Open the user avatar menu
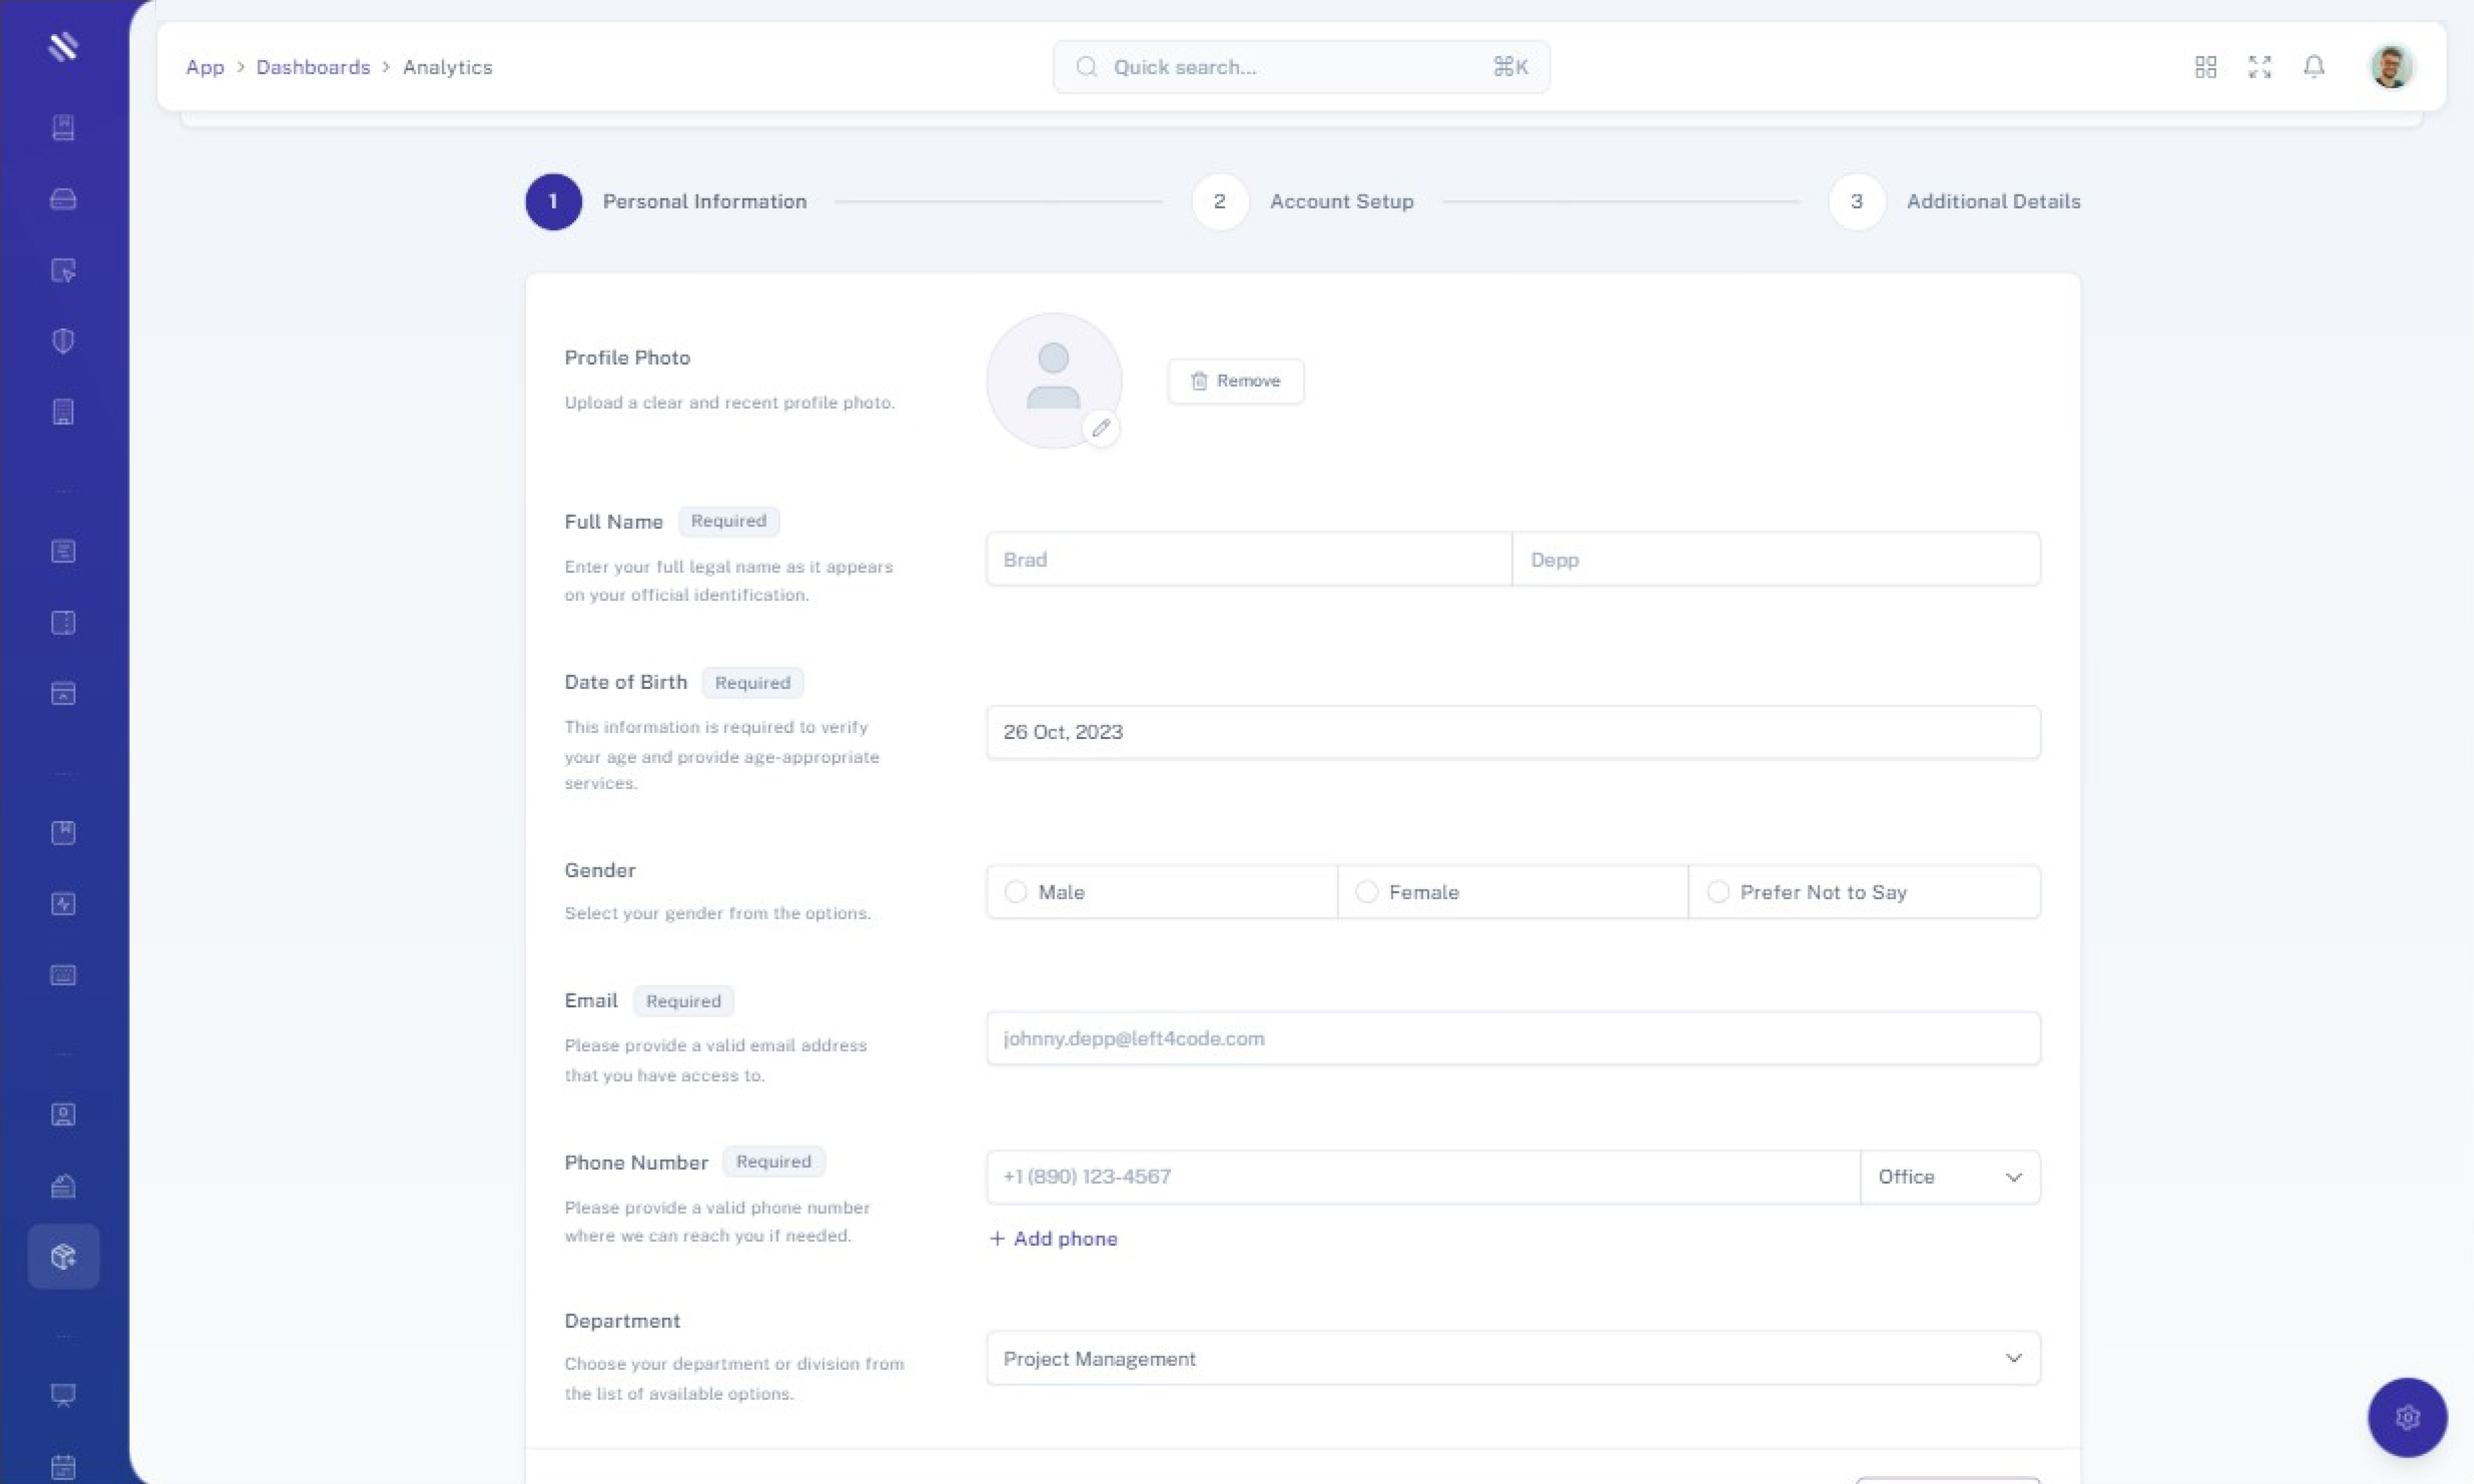 click(2391, 67)
